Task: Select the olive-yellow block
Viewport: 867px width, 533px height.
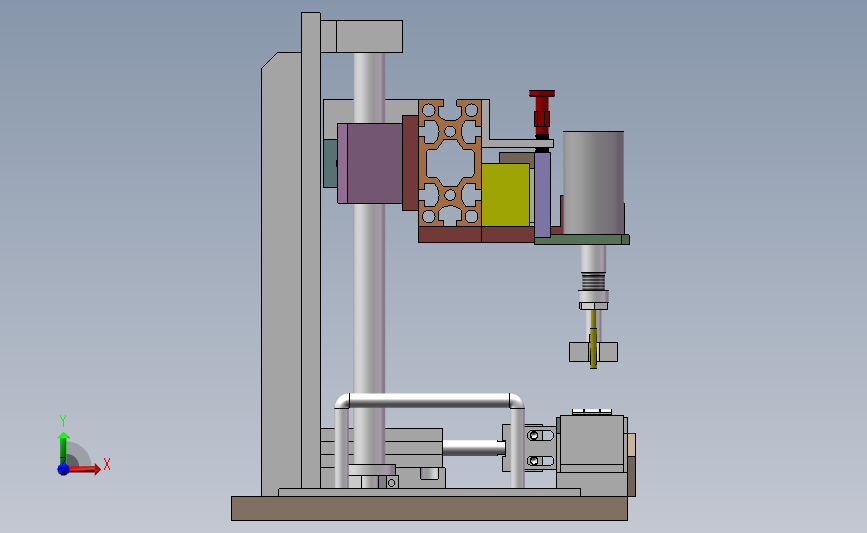Action: point(505,195)
